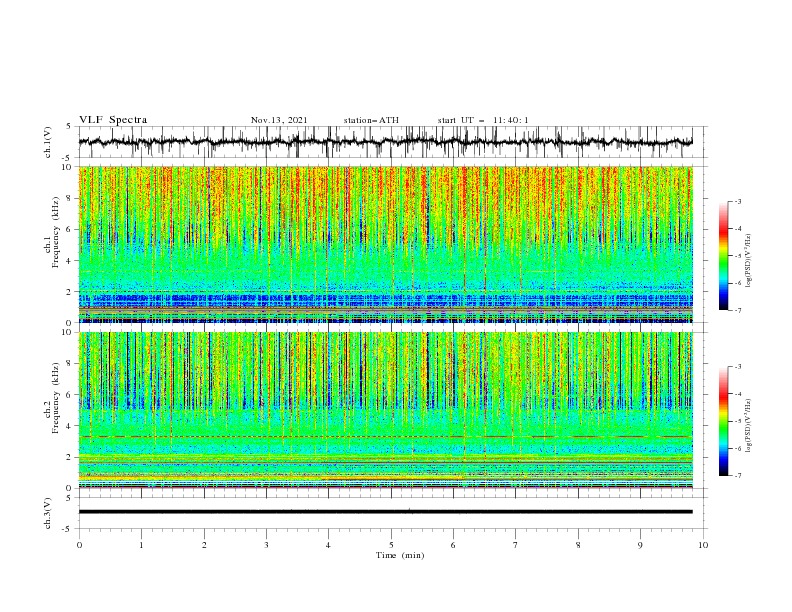
Task: Click the ch.1 "log(PSD)(V²/Hz)" colorbar label
Action: [x=749, y=261]
